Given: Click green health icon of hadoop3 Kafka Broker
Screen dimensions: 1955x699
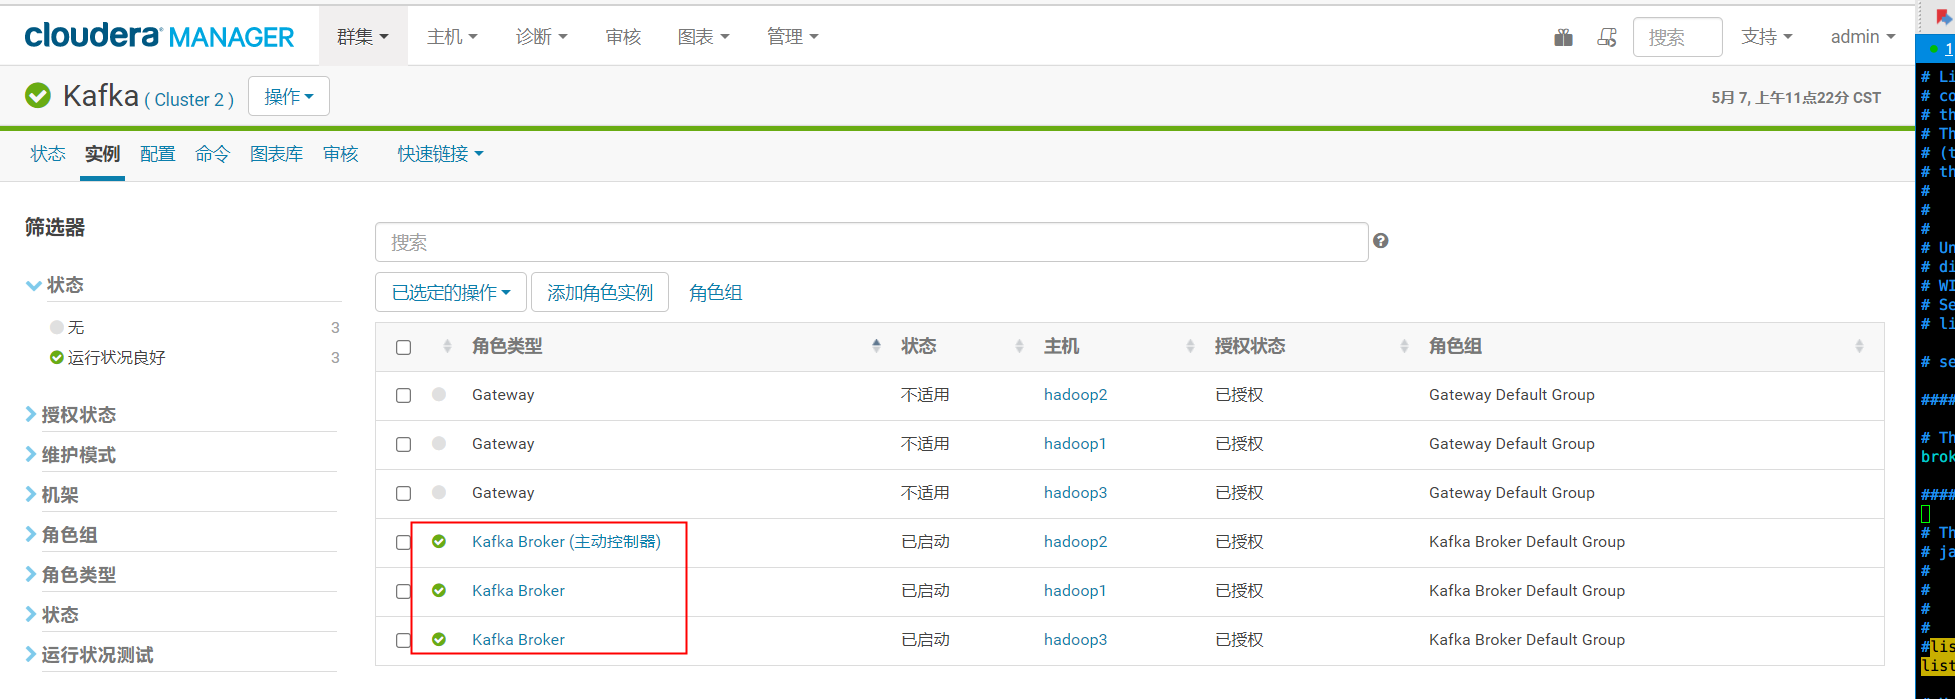Looking at the screenshot, I should click(439, 639).
